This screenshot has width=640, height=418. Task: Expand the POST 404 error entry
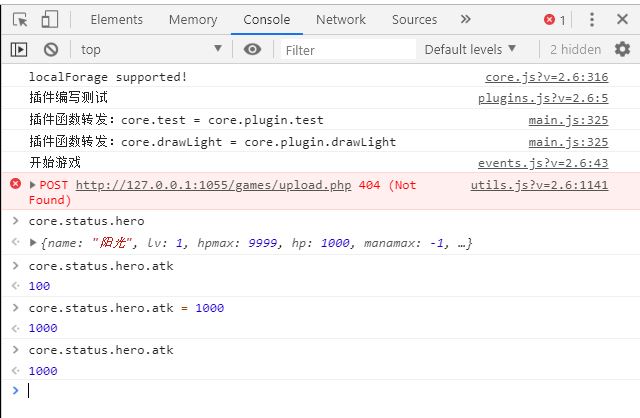33,185
